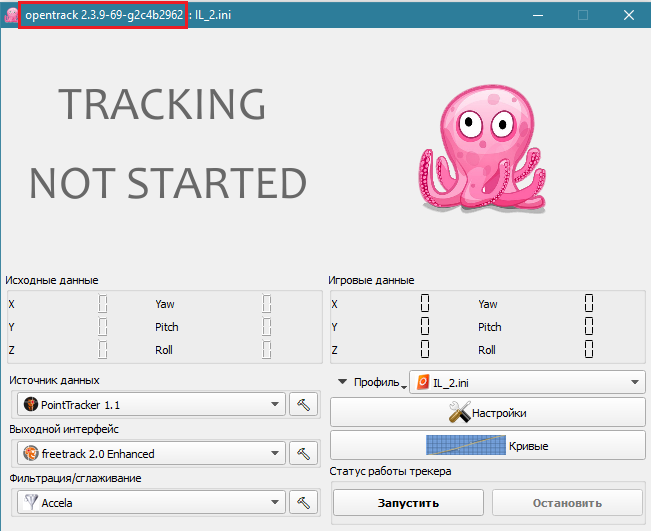
Task: Click Roll label under Исходные данные
Action: pyautogui.click(x=164, y=350)
